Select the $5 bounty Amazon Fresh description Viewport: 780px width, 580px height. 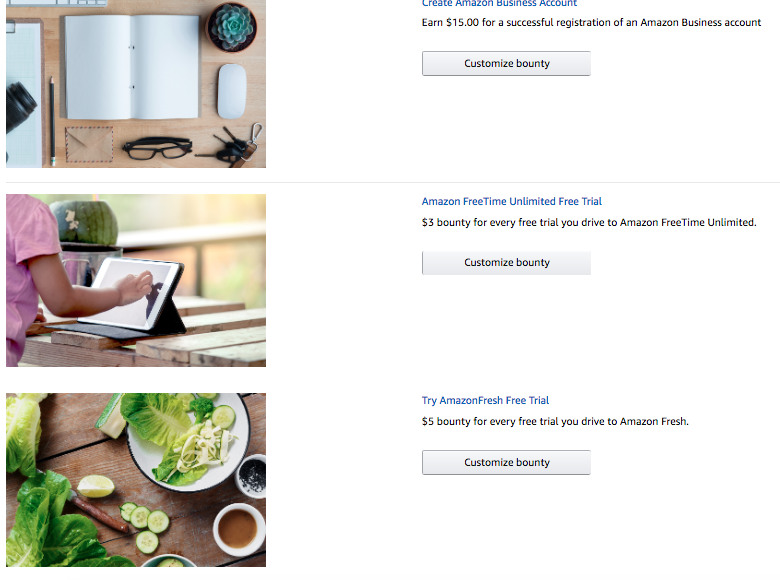[555, 421]
